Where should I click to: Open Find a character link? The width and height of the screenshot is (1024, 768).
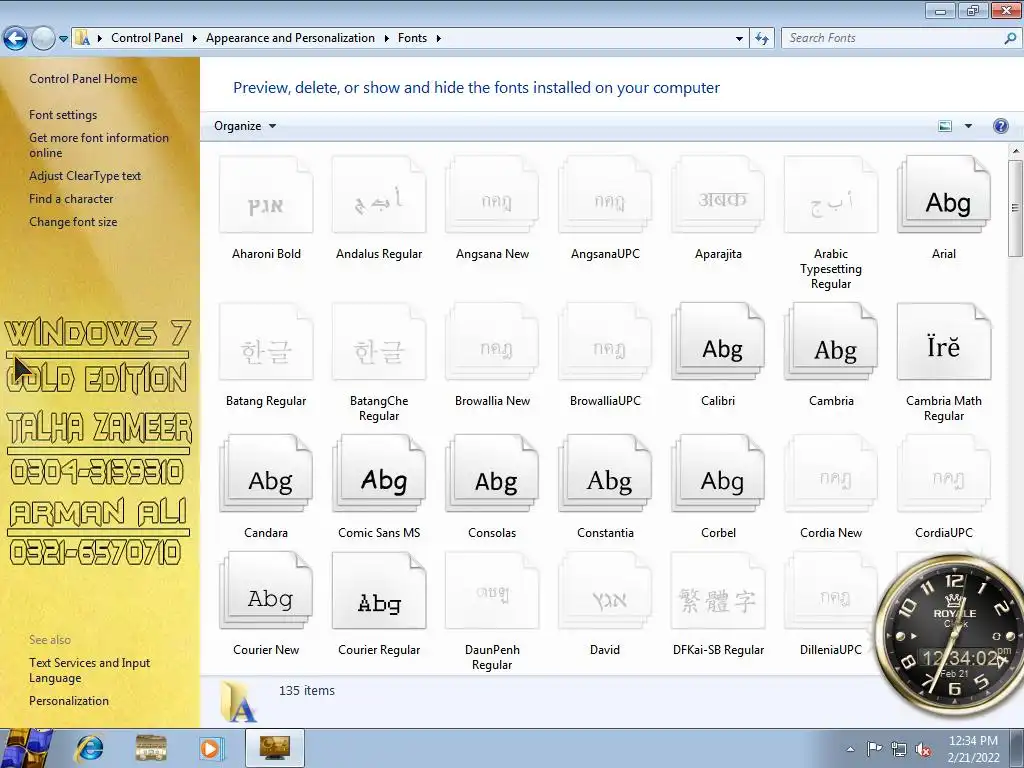[71, 199]
